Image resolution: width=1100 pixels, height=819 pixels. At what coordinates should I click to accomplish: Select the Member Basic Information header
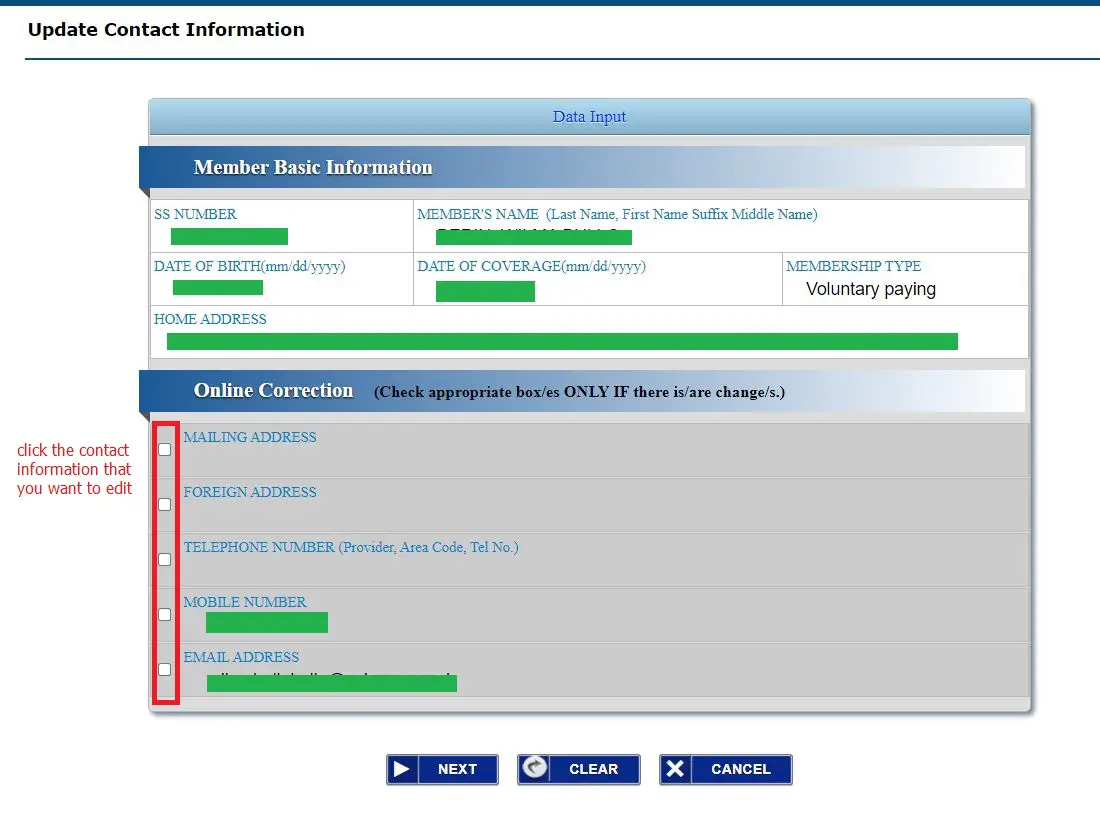pyautogui.click(x=313, y=166)
